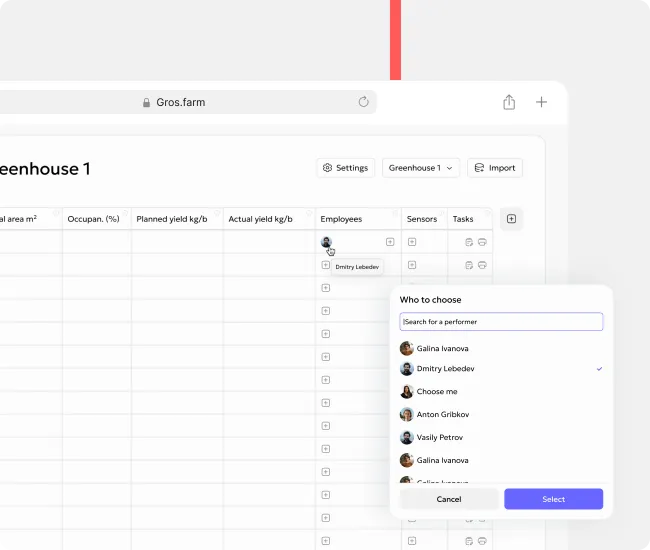Image resolution: width=650 pixels, height=550 pixels.
Task: Expand the Greenhouse 1 dropdown
Action: pos(421,168)
